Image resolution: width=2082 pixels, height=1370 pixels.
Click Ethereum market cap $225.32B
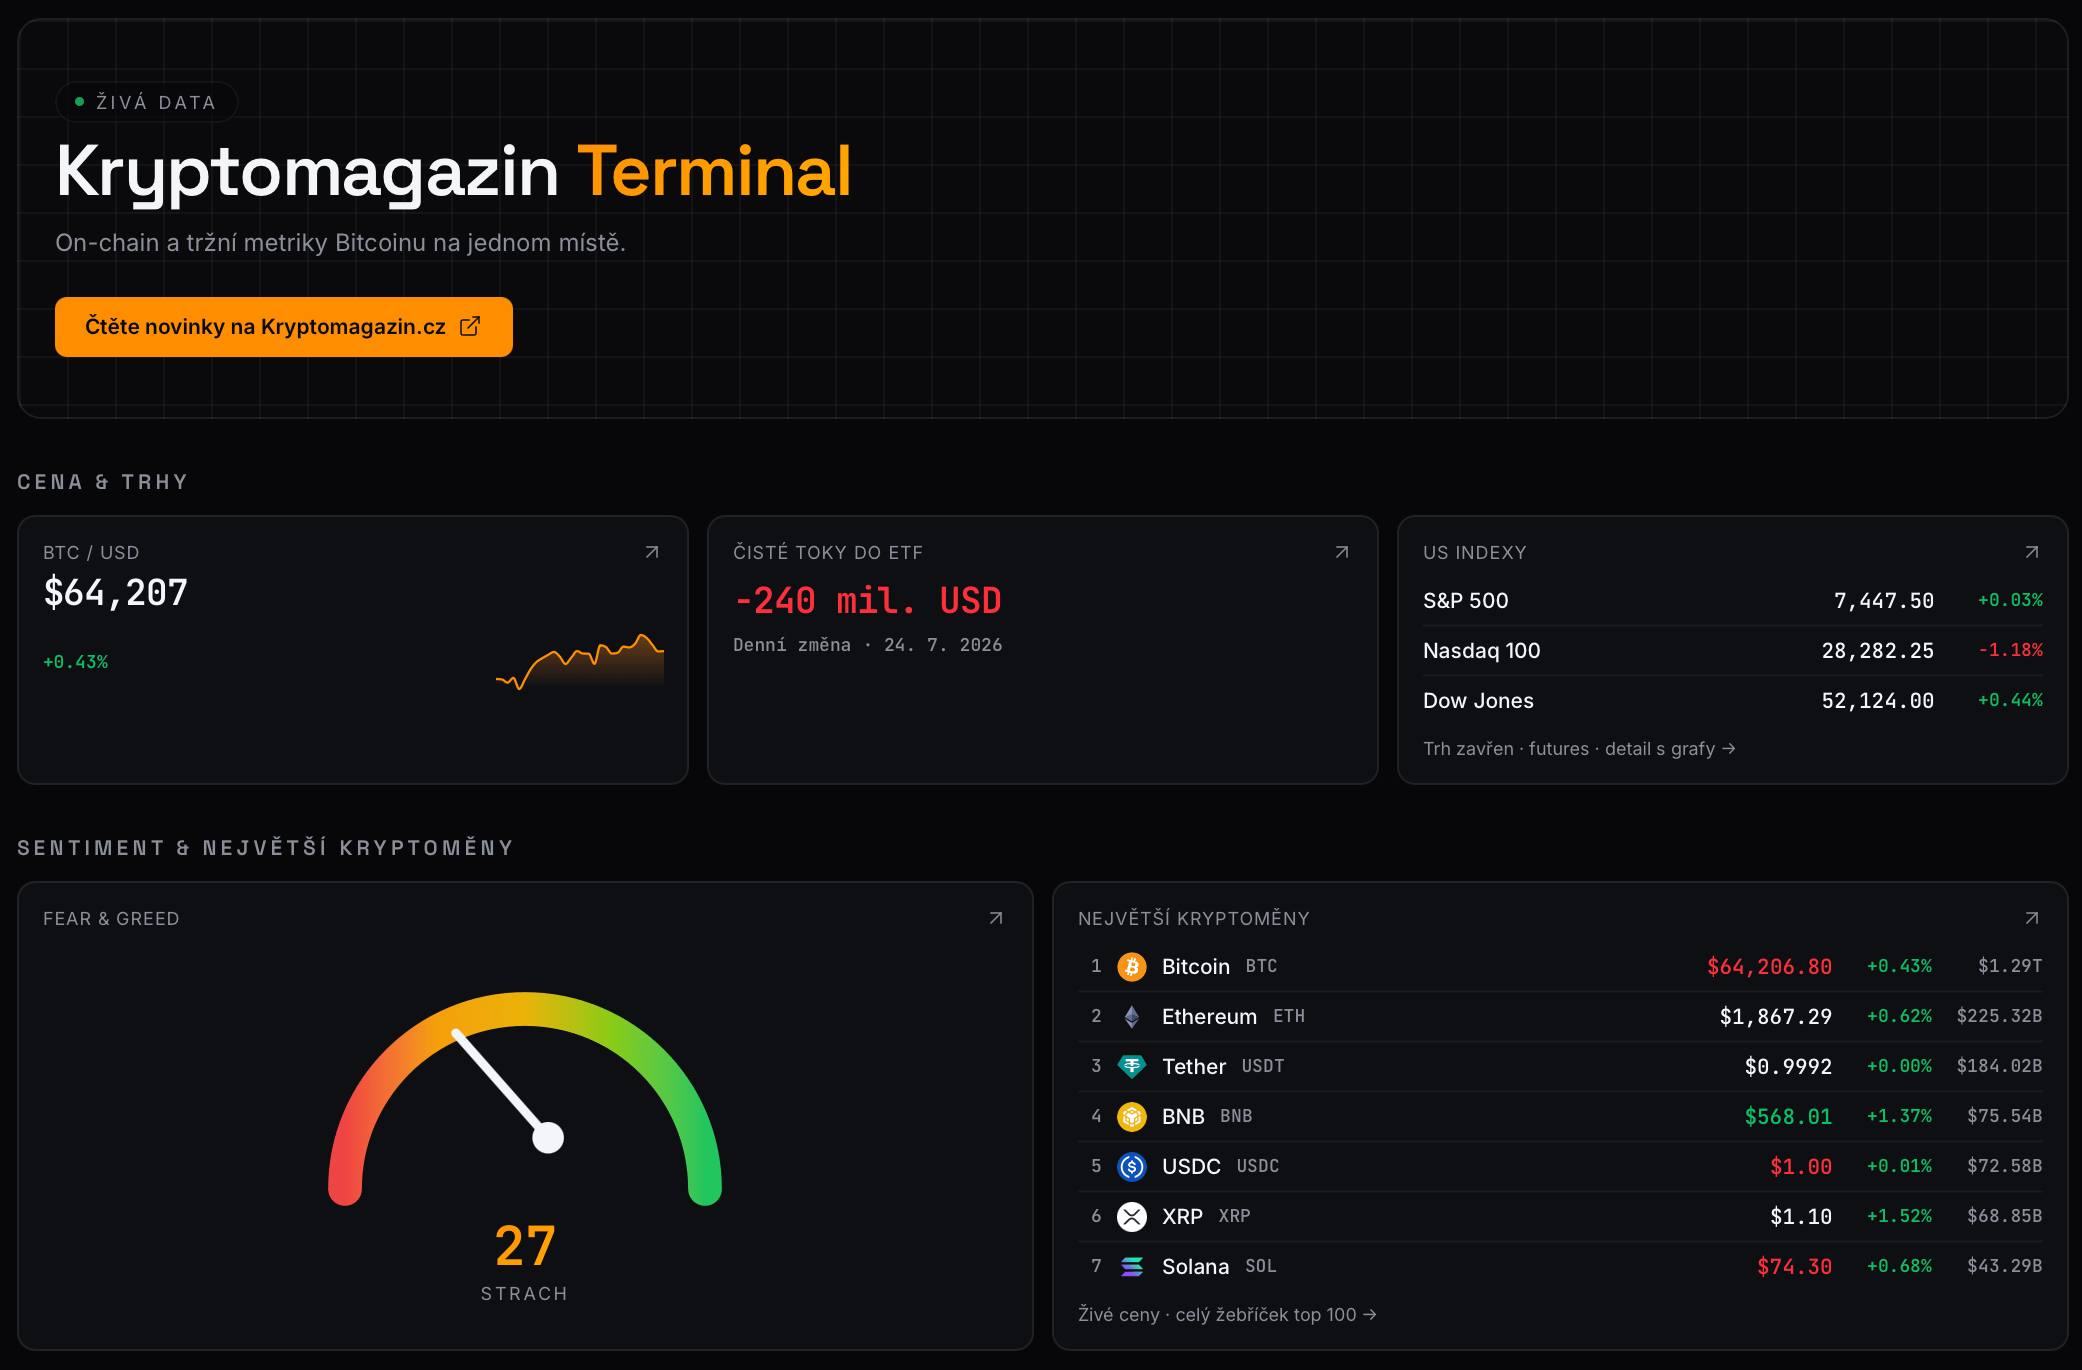click(x=1999, y=1016)
